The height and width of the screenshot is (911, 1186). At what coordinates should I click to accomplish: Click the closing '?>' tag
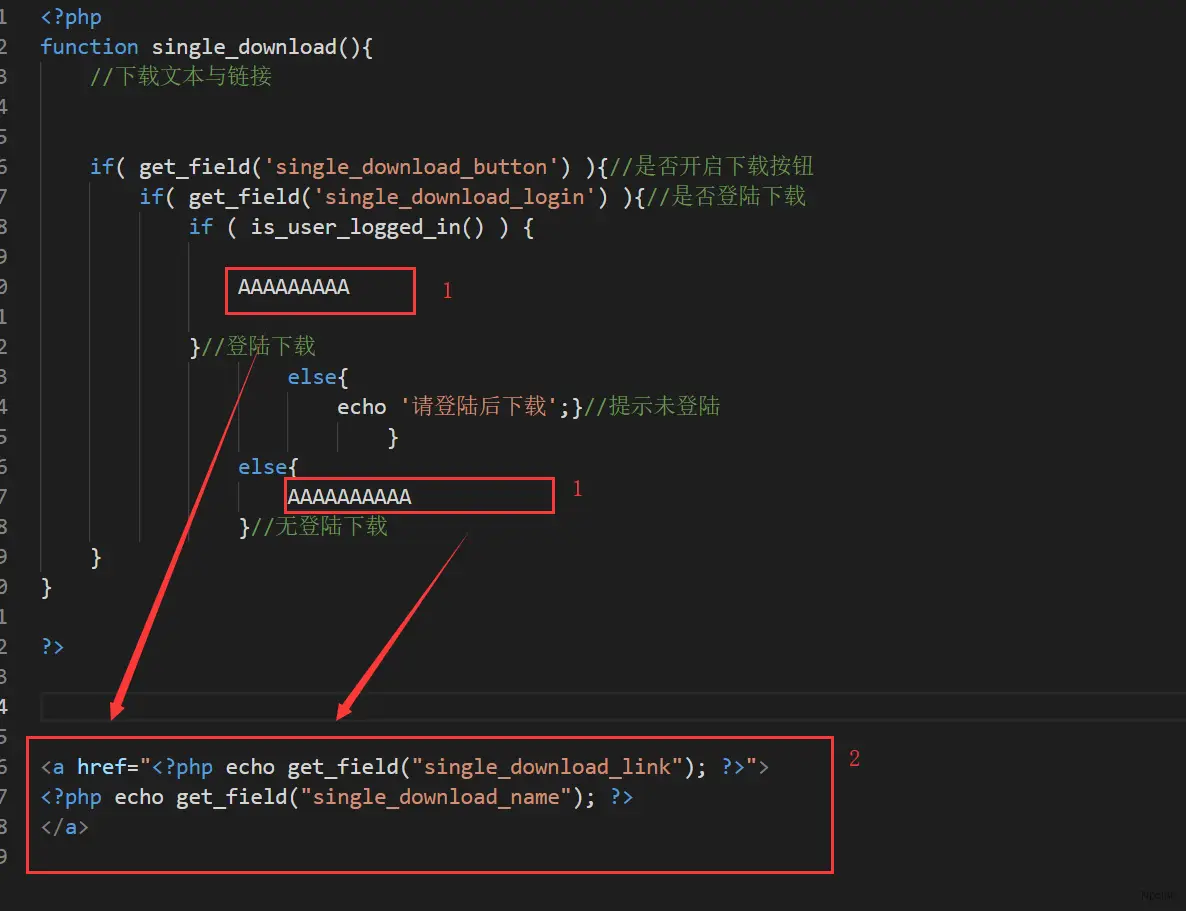pyautogui.click(x=52, y=647)
